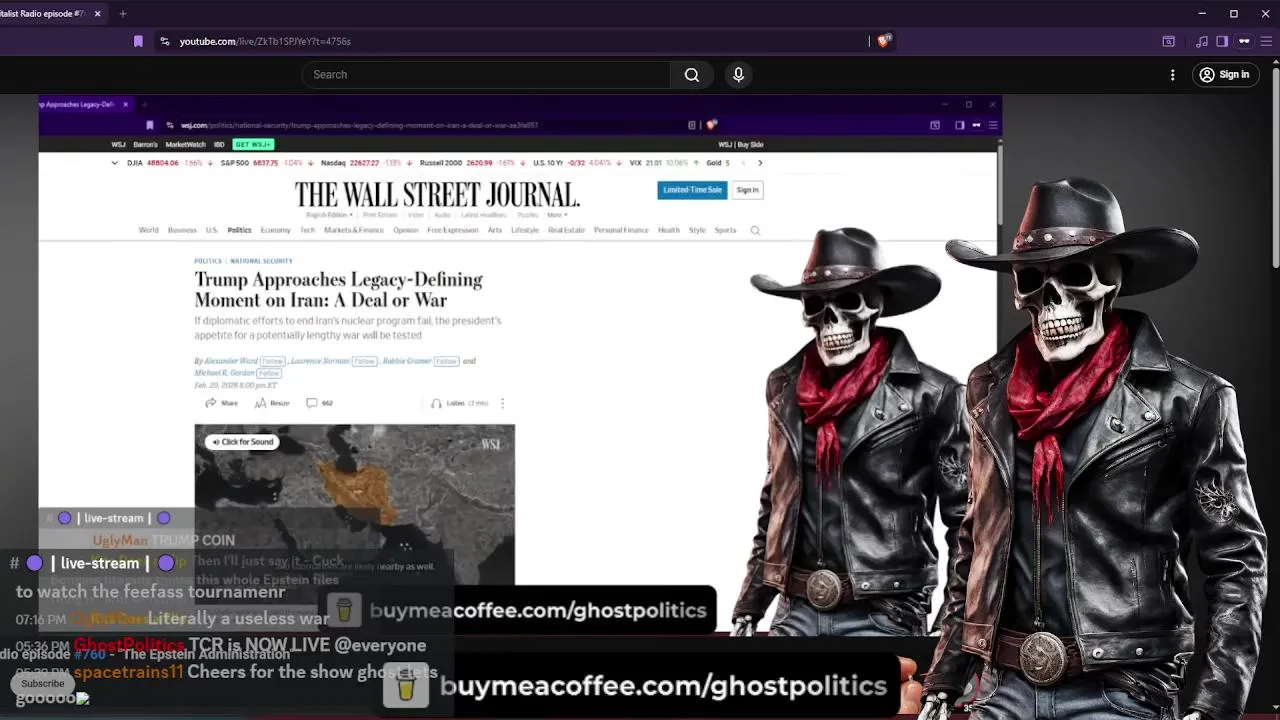
Task: Open site settings icon beside youtube.com address
Action: pos(165,41)
